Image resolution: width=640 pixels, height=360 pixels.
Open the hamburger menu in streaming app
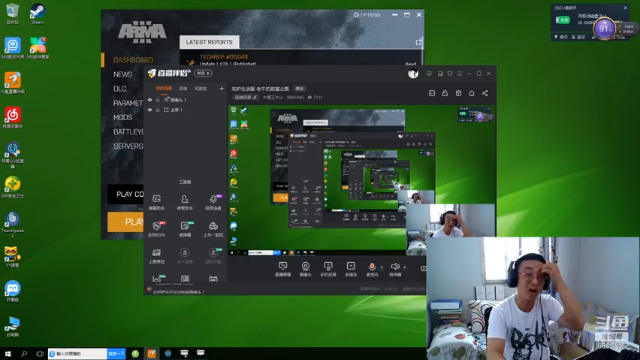[x=460, y=73]
